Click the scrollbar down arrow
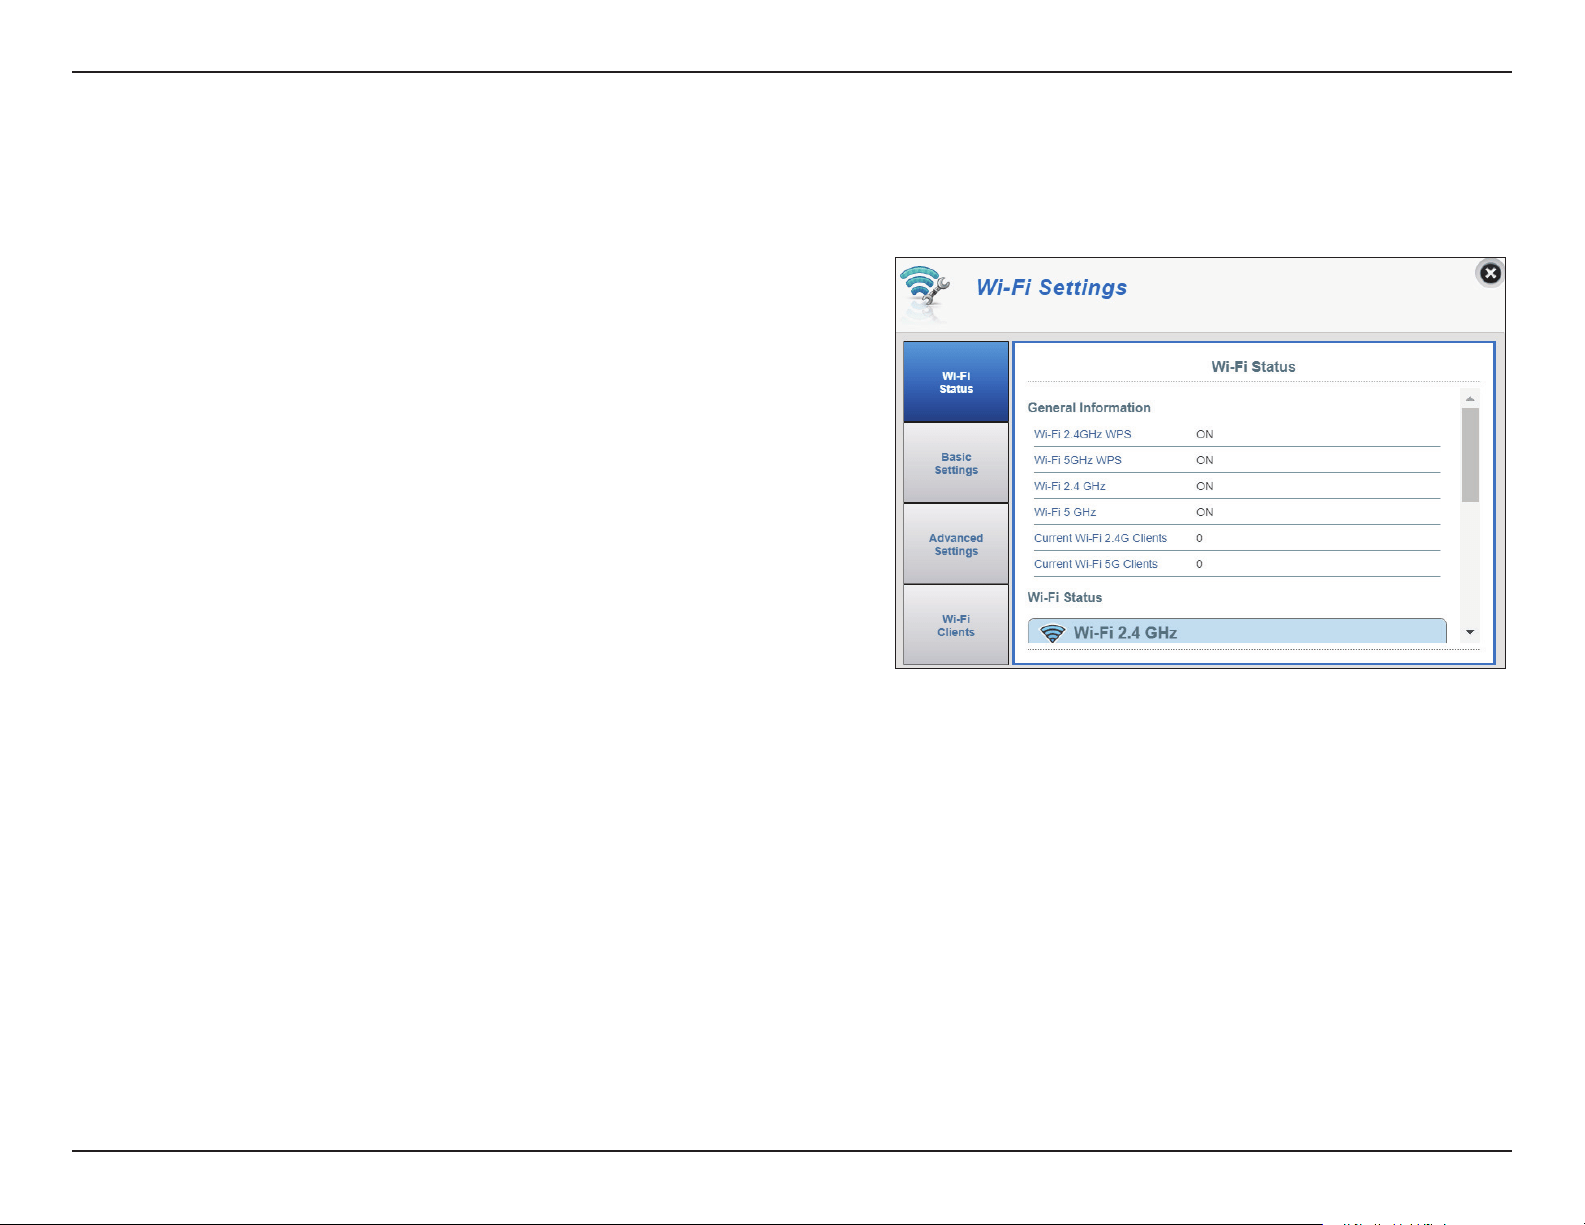Screen dimensions: 1585x1225 point(1470,632)
